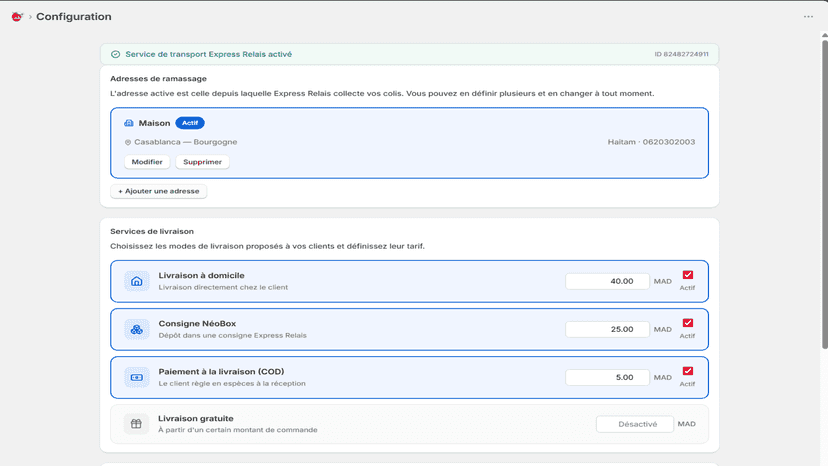Click the Maison address name

(154, 123)
